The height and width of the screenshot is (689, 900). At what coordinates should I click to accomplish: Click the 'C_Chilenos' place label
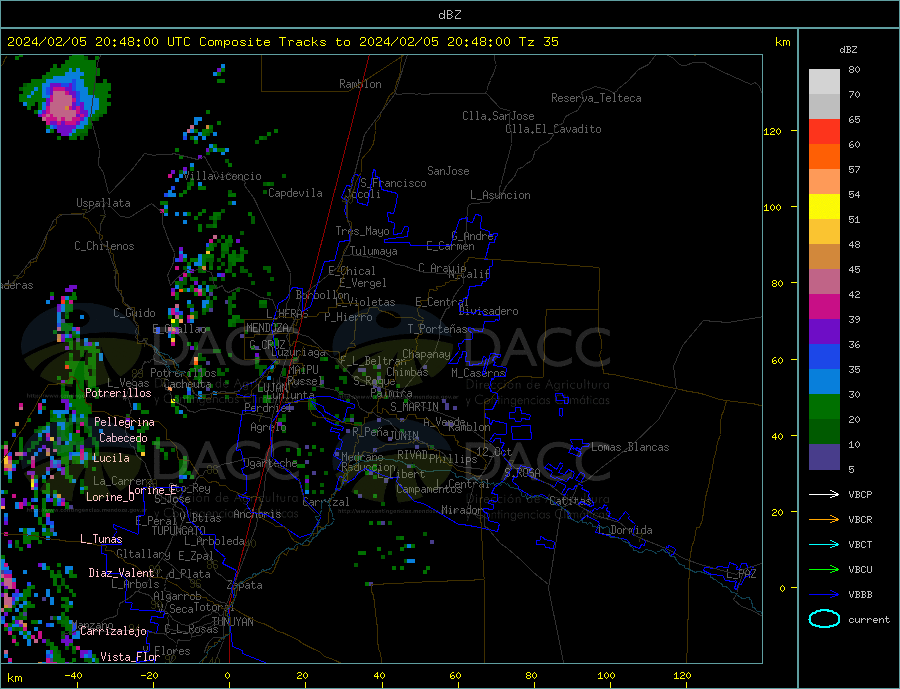click(104, 246)
